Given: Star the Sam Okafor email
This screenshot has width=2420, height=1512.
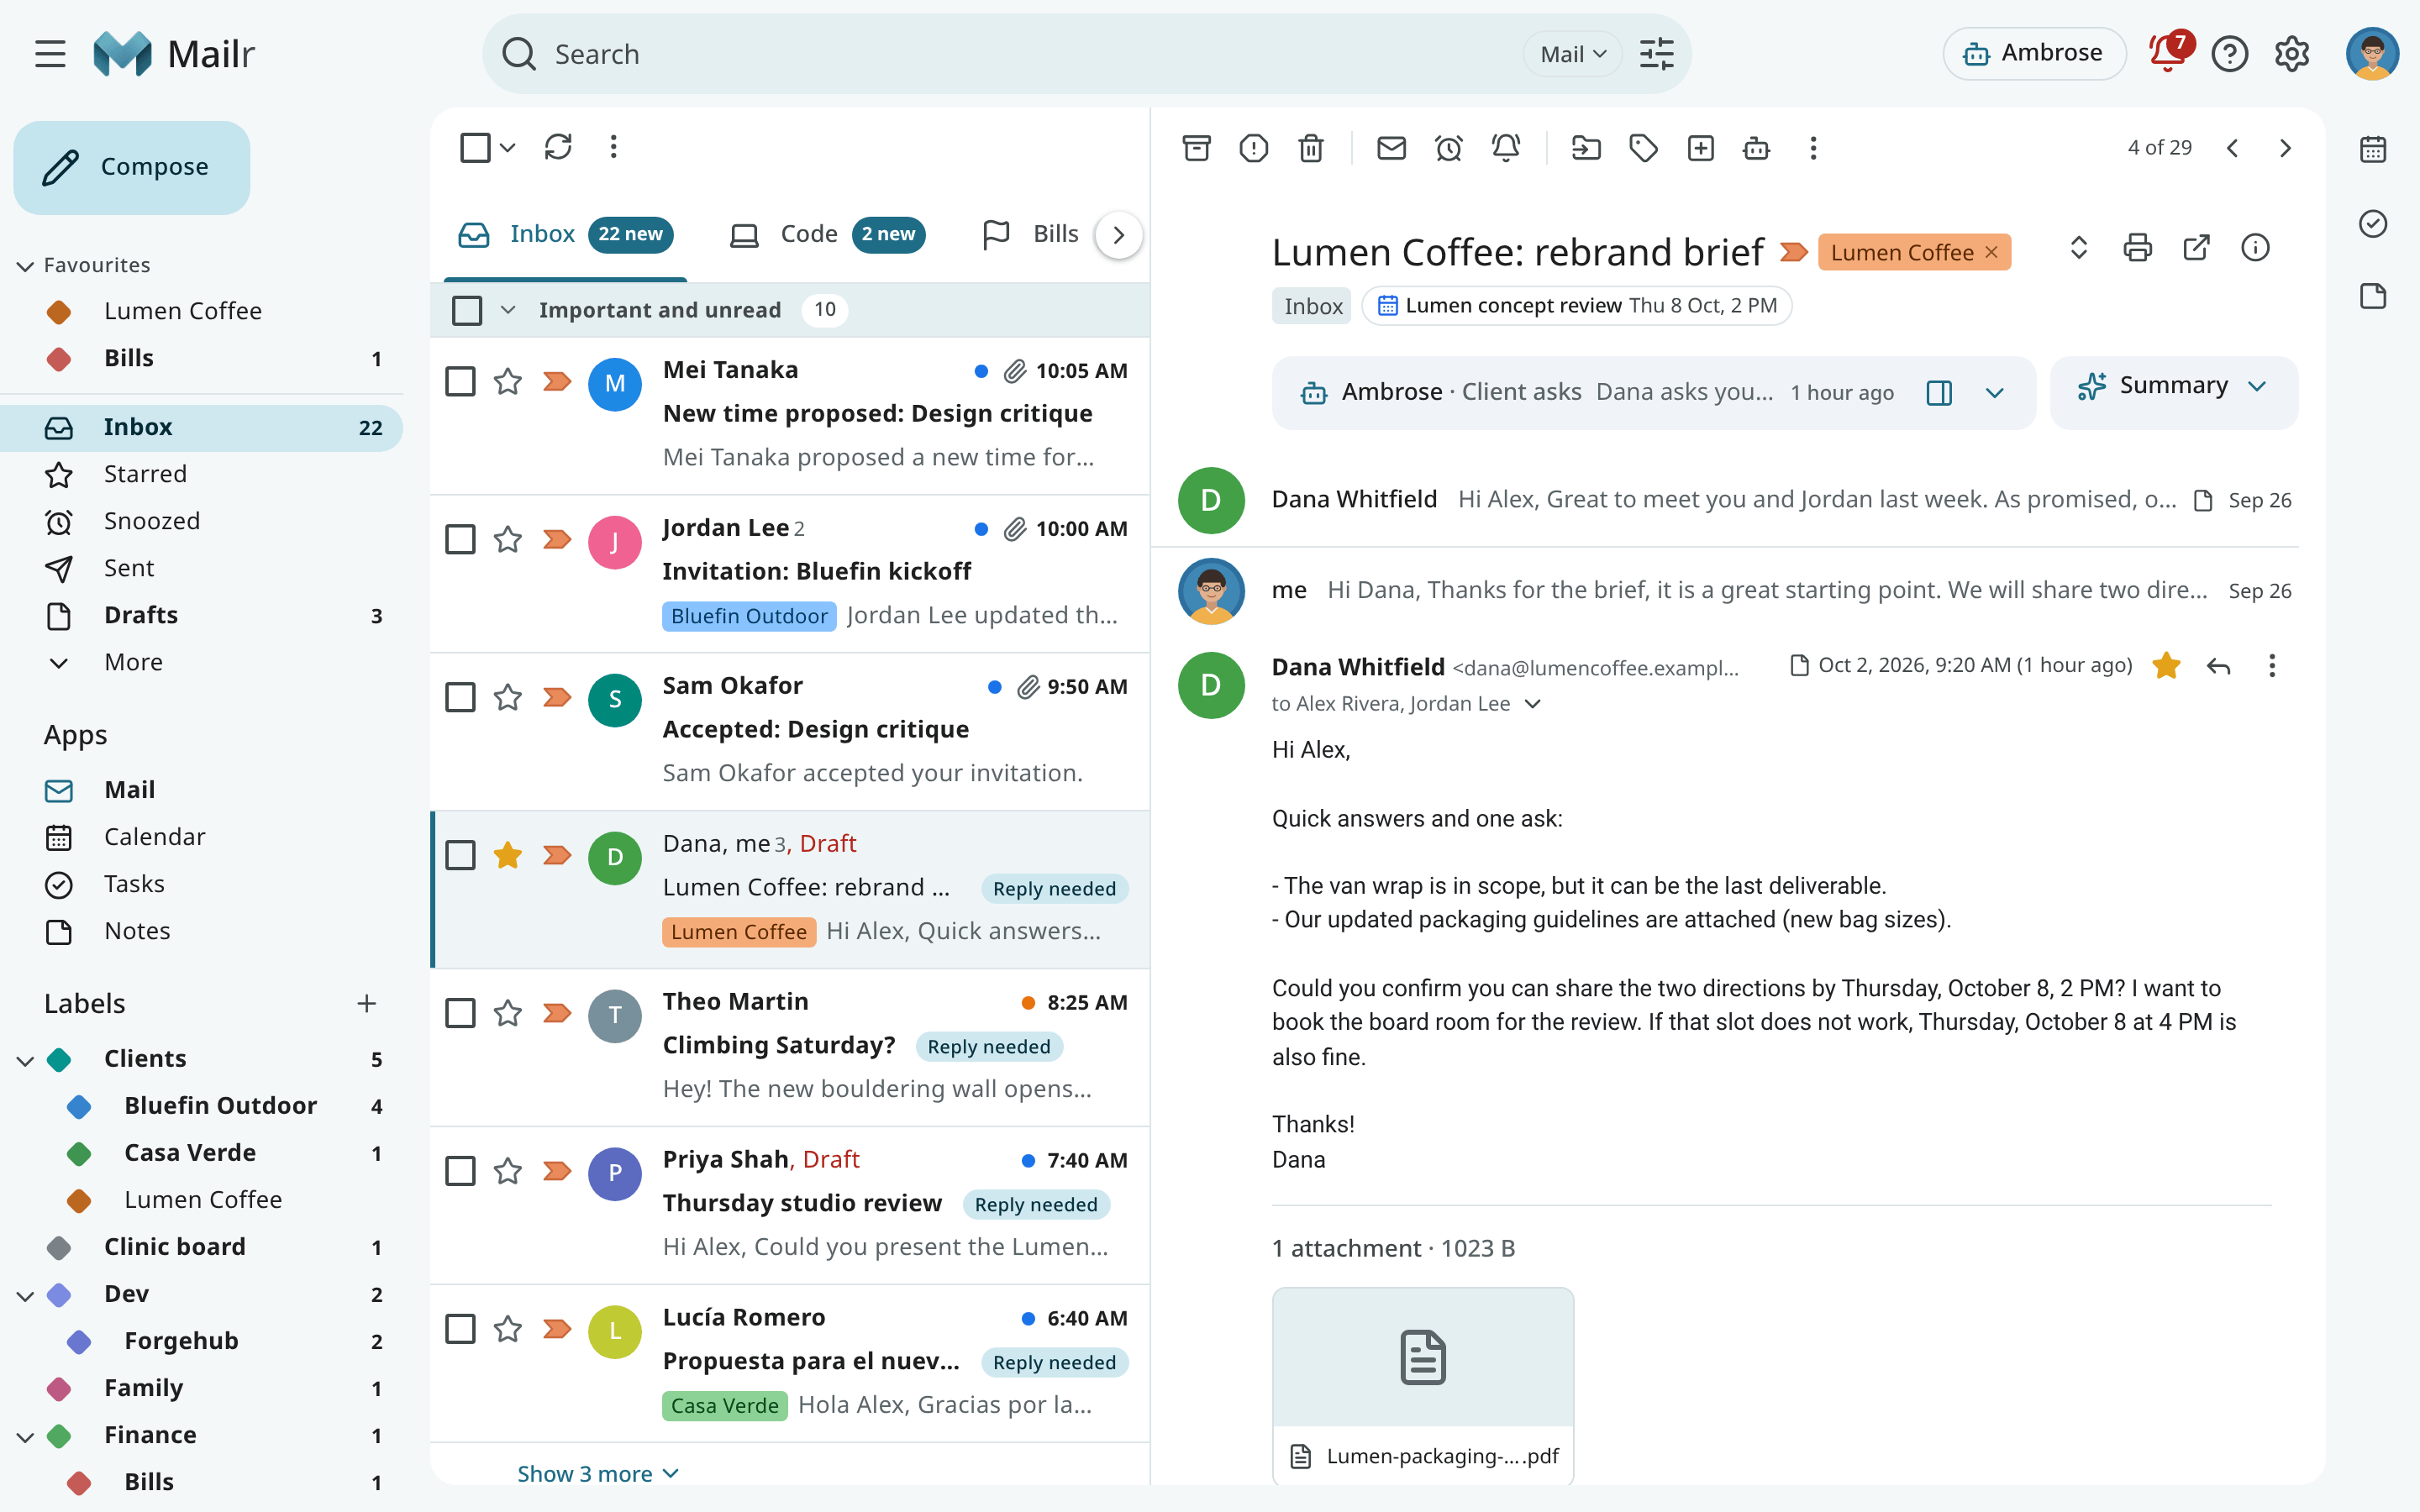Looking at the screenshot, I should [x=508, y=697].
